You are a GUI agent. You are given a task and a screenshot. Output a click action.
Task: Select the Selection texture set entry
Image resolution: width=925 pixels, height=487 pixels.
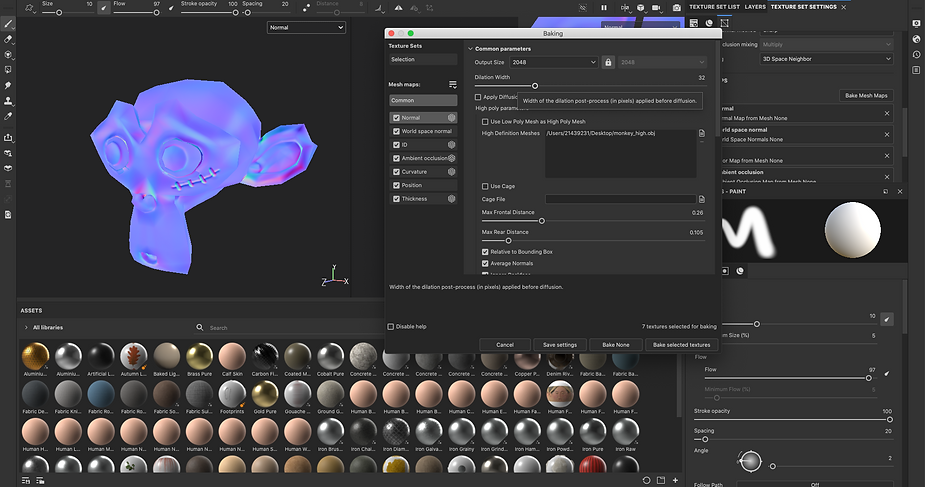point(423,60)
